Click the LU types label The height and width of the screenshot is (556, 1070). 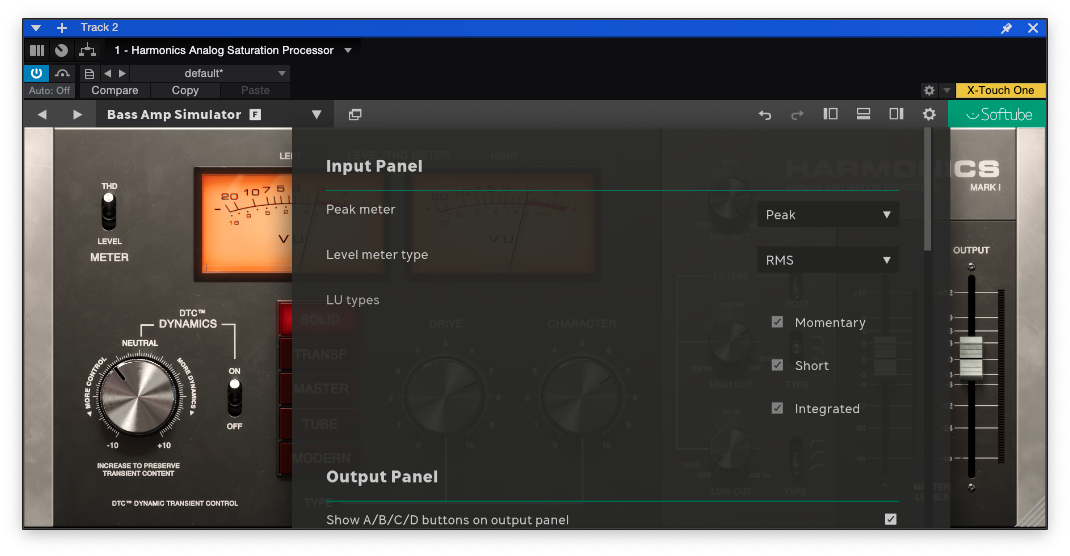(x=353, y=300)
